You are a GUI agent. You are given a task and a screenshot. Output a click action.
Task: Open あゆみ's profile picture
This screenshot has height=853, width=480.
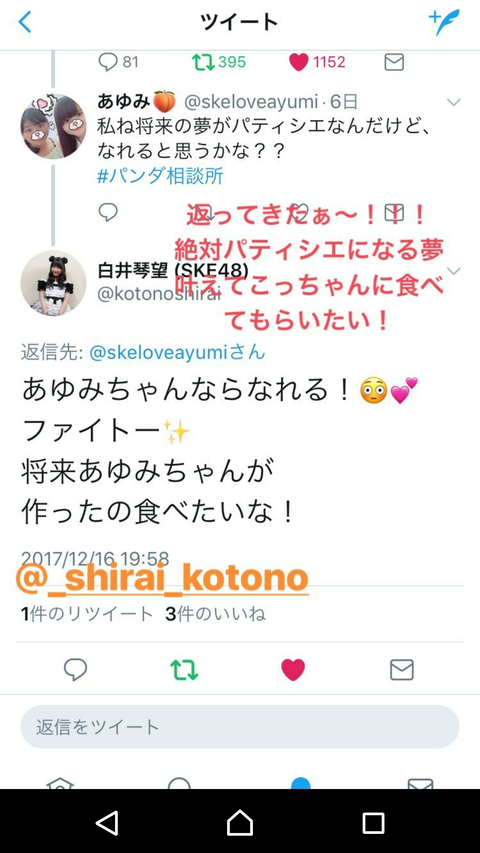coord(53,126)
